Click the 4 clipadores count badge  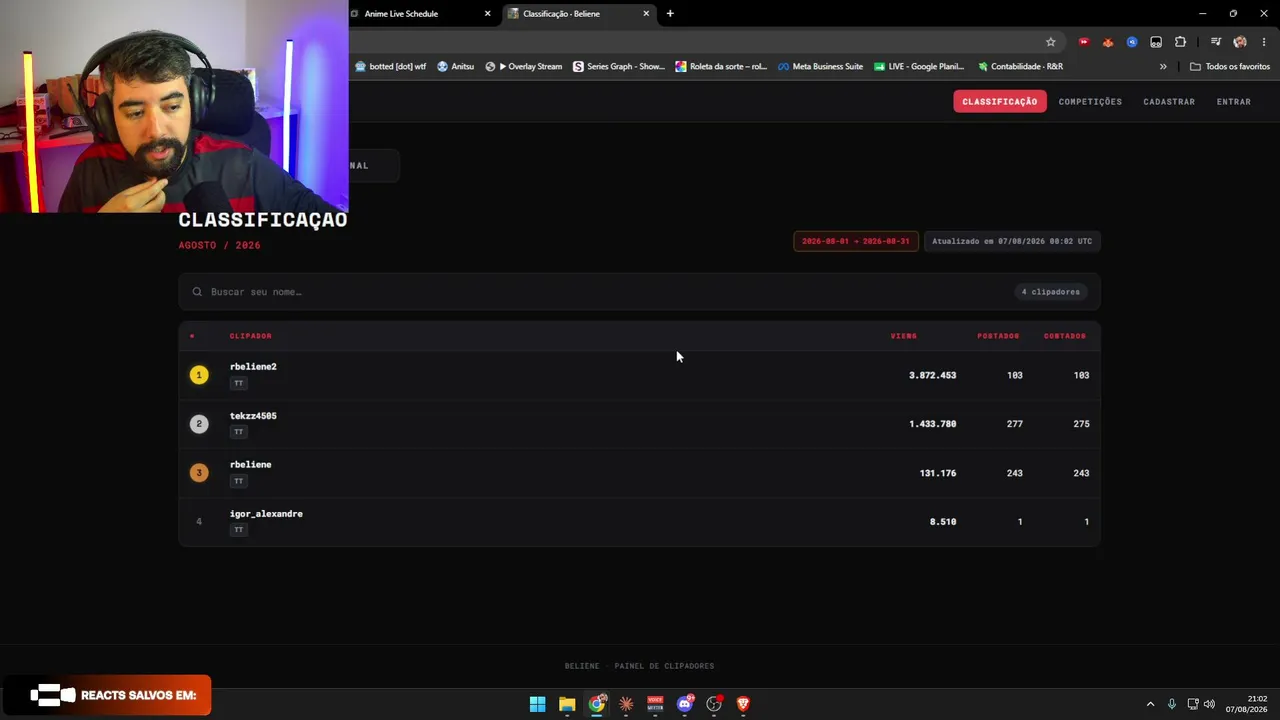point(1051,292)
